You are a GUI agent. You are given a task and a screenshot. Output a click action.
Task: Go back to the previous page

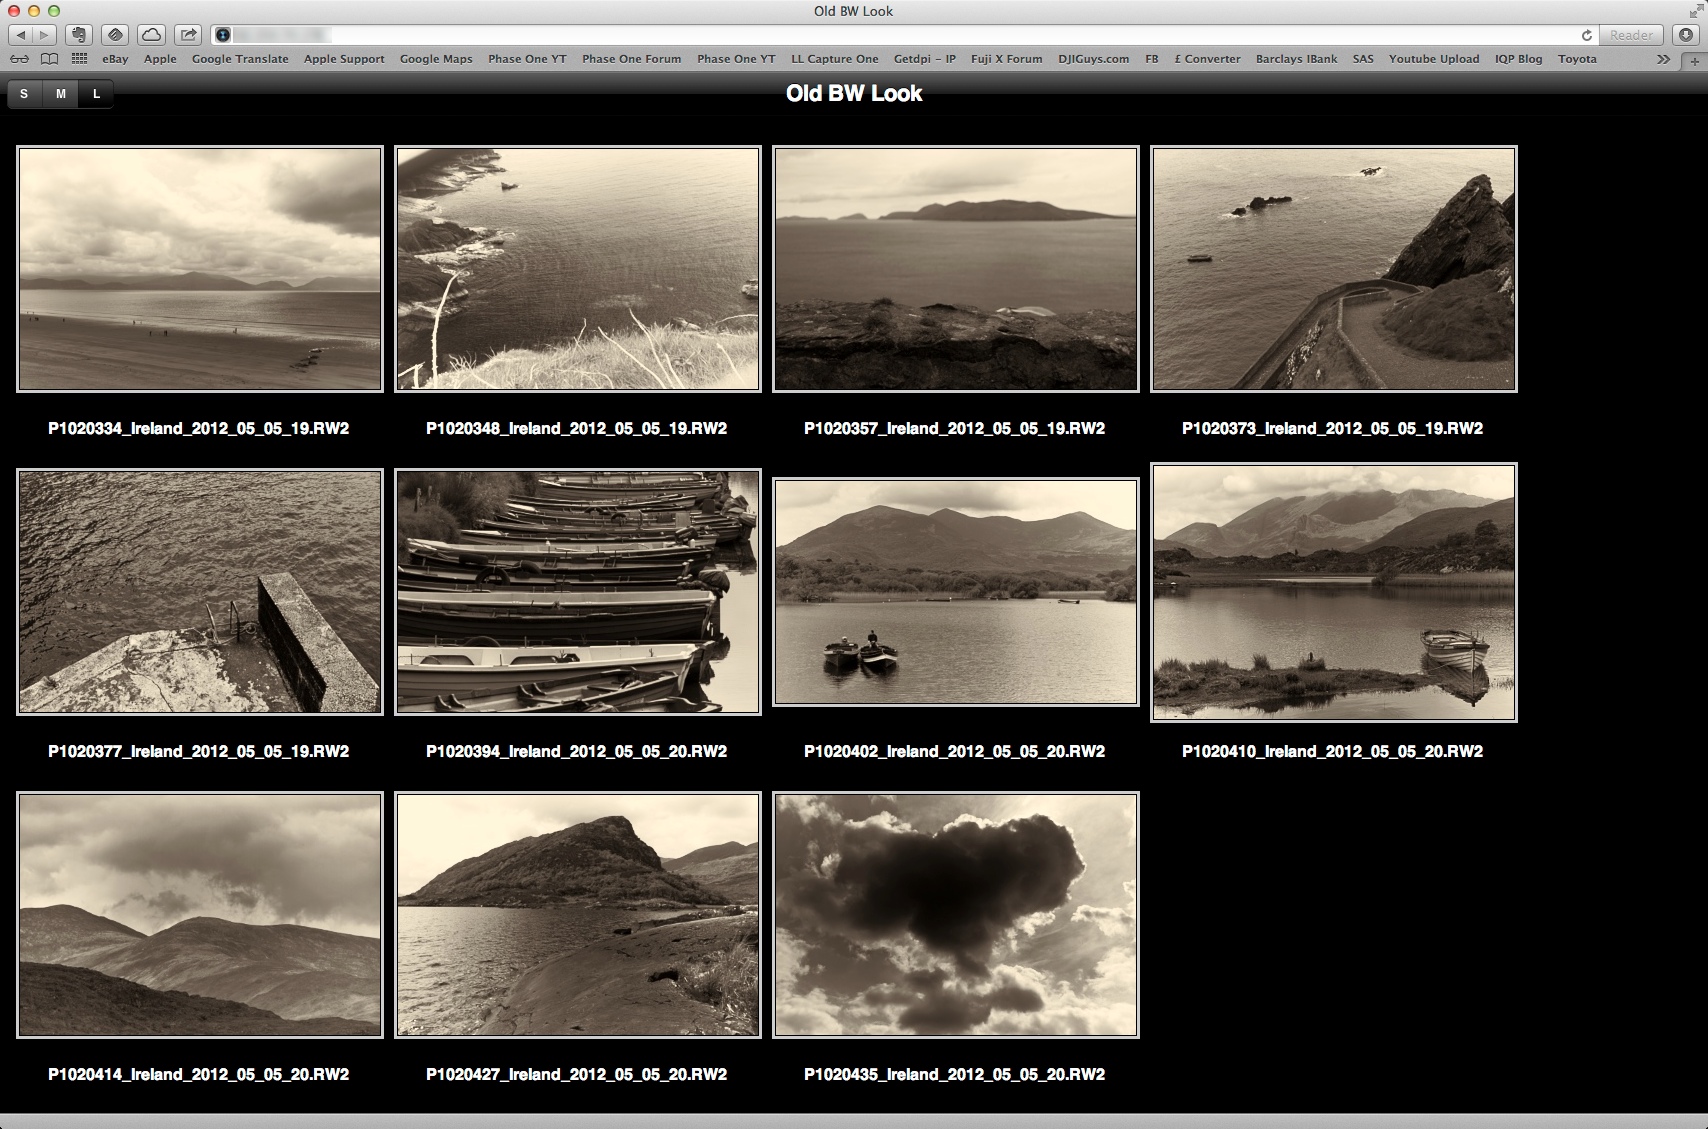coord(21,35)
